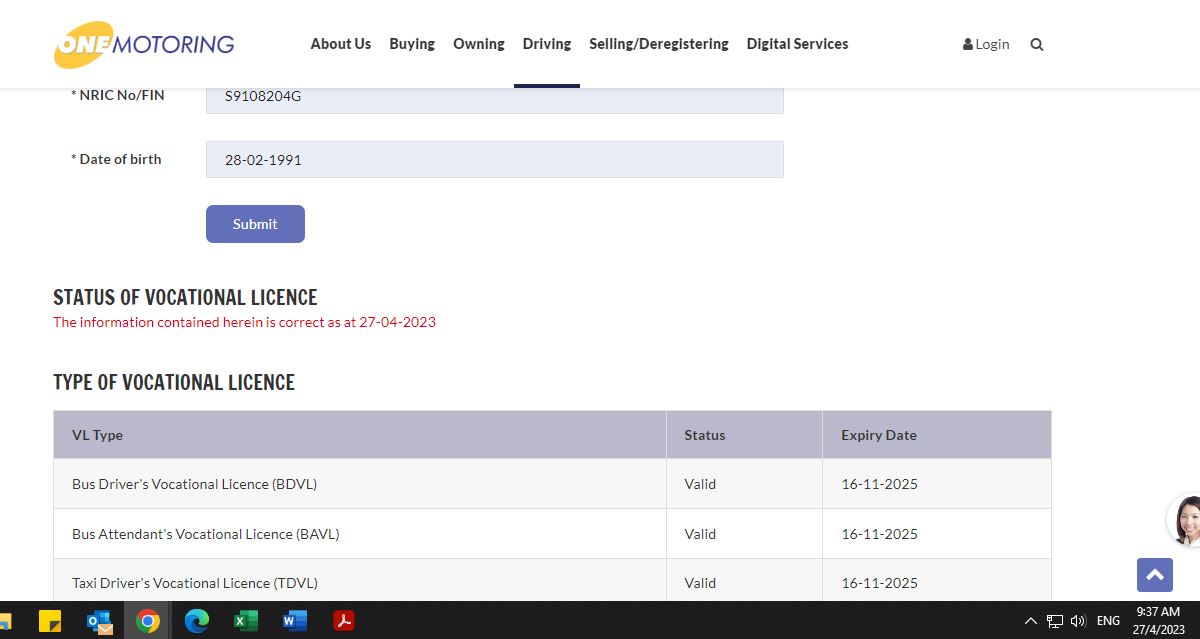
Task: Open the Digital Services menu
Action: coord(797,44)
